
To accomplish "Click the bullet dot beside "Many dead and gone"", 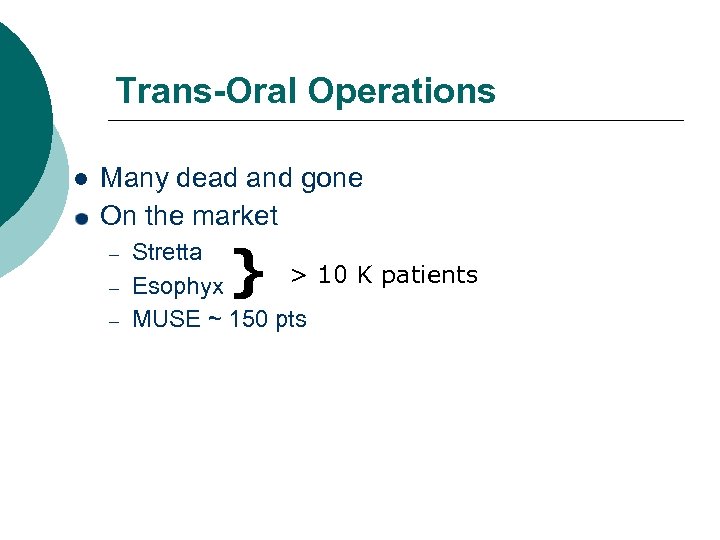I will coord(82,180).
